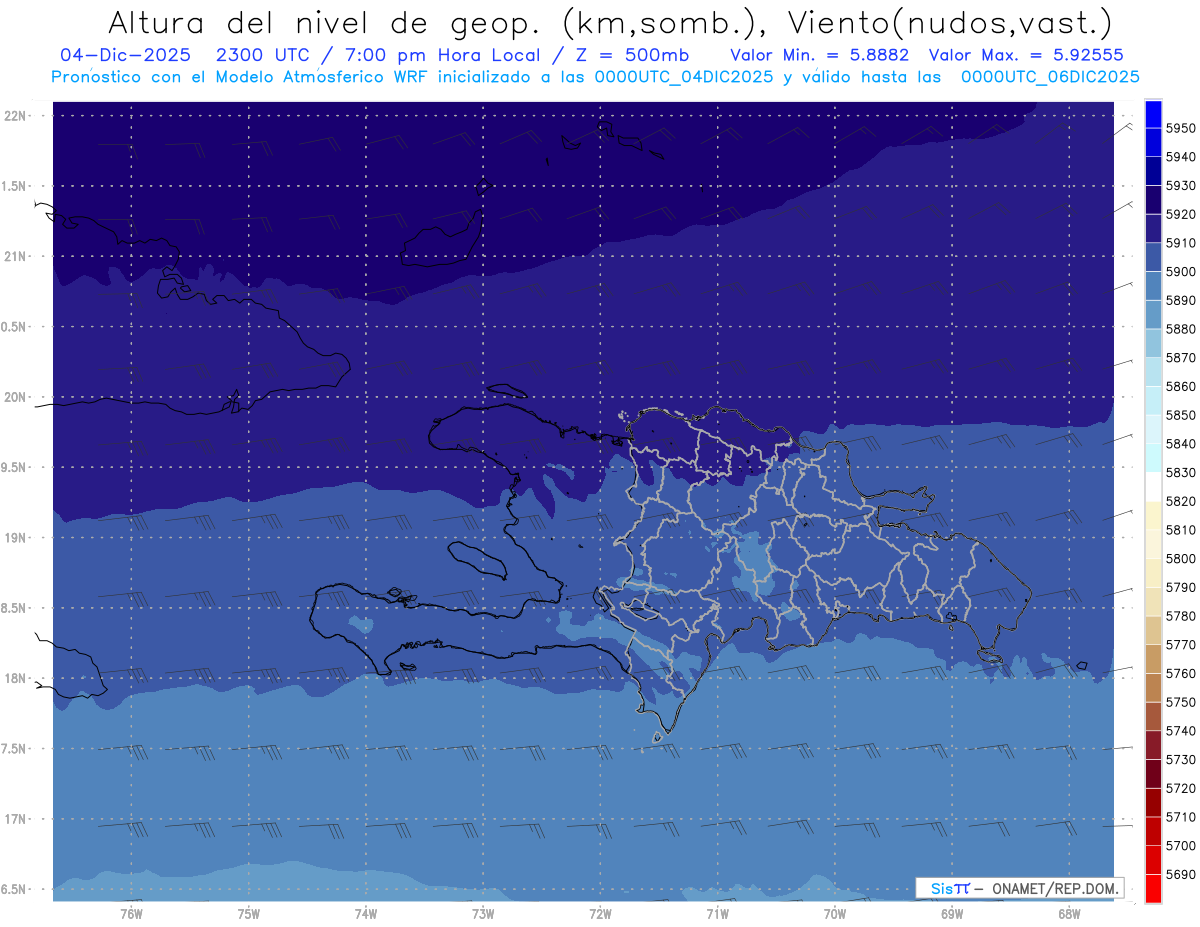
Task: Click the latitude label '1.5N'
Action: (x=14, y=186)
